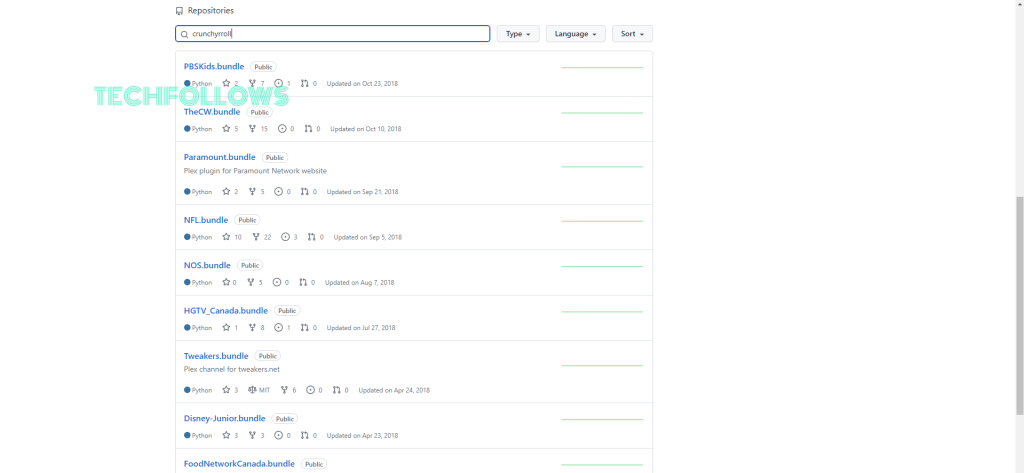Open the Language filter dropdown

click(575, 34)
